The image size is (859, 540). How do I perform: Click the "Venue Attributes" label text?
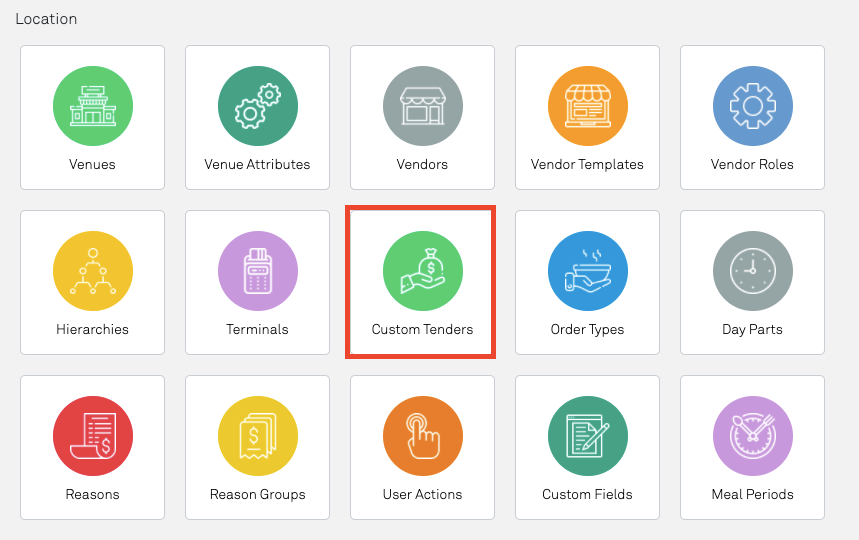[257, 164]
